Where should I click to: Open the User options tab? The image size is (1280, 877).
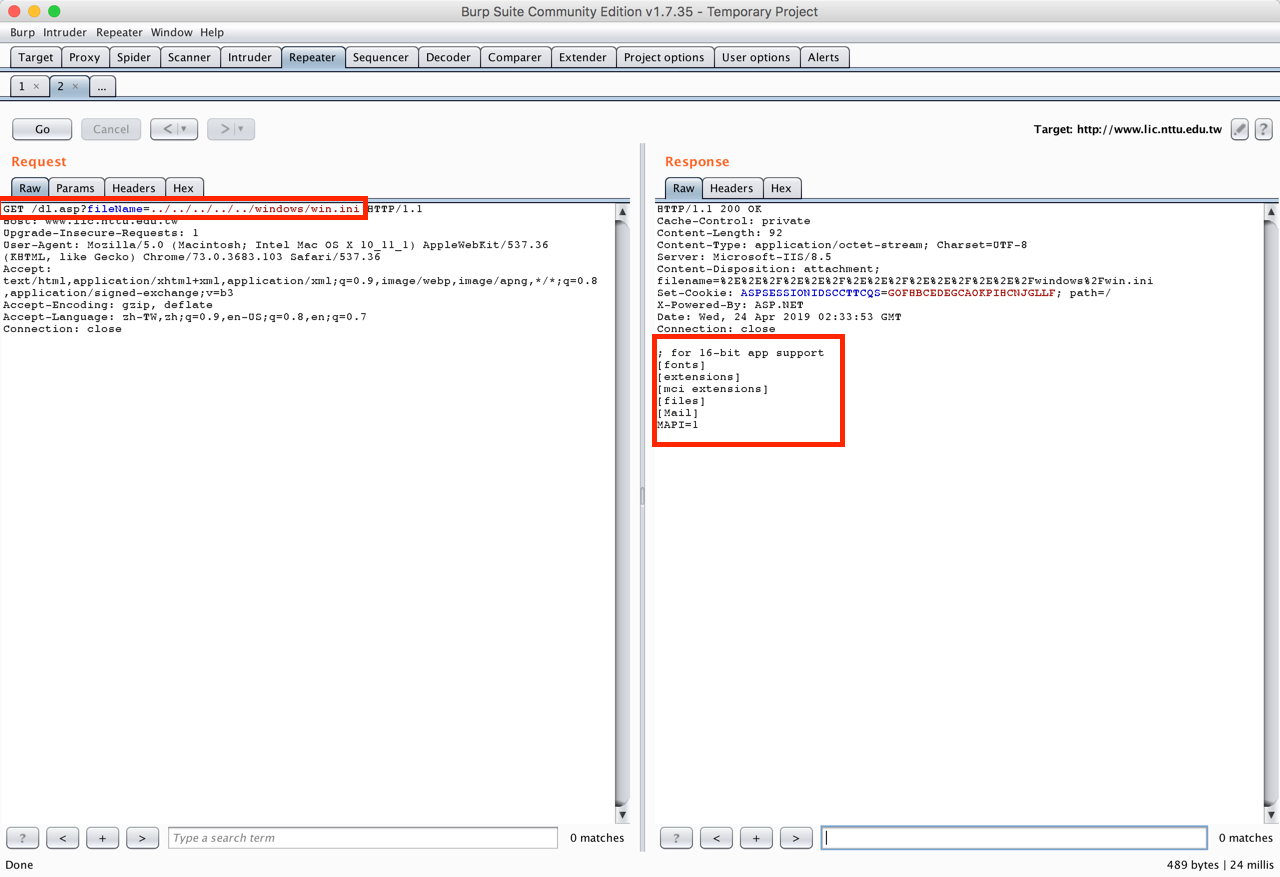coord(756,57)
